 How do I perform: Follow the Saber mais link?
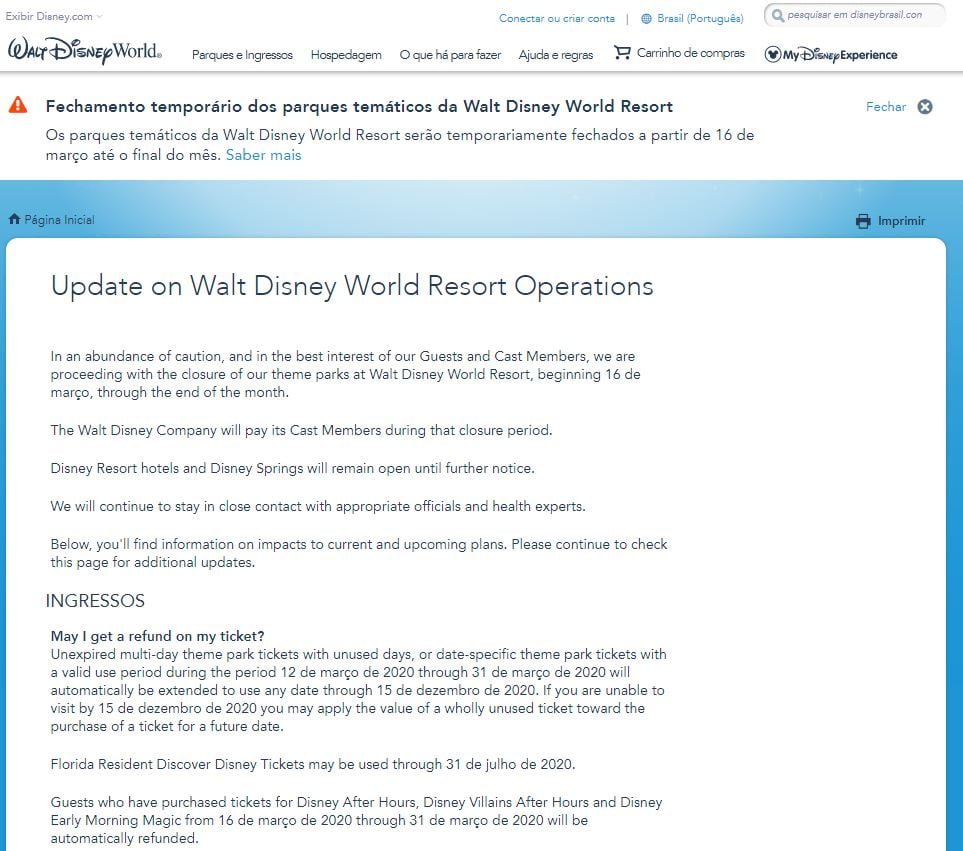(x=263, y=155)
